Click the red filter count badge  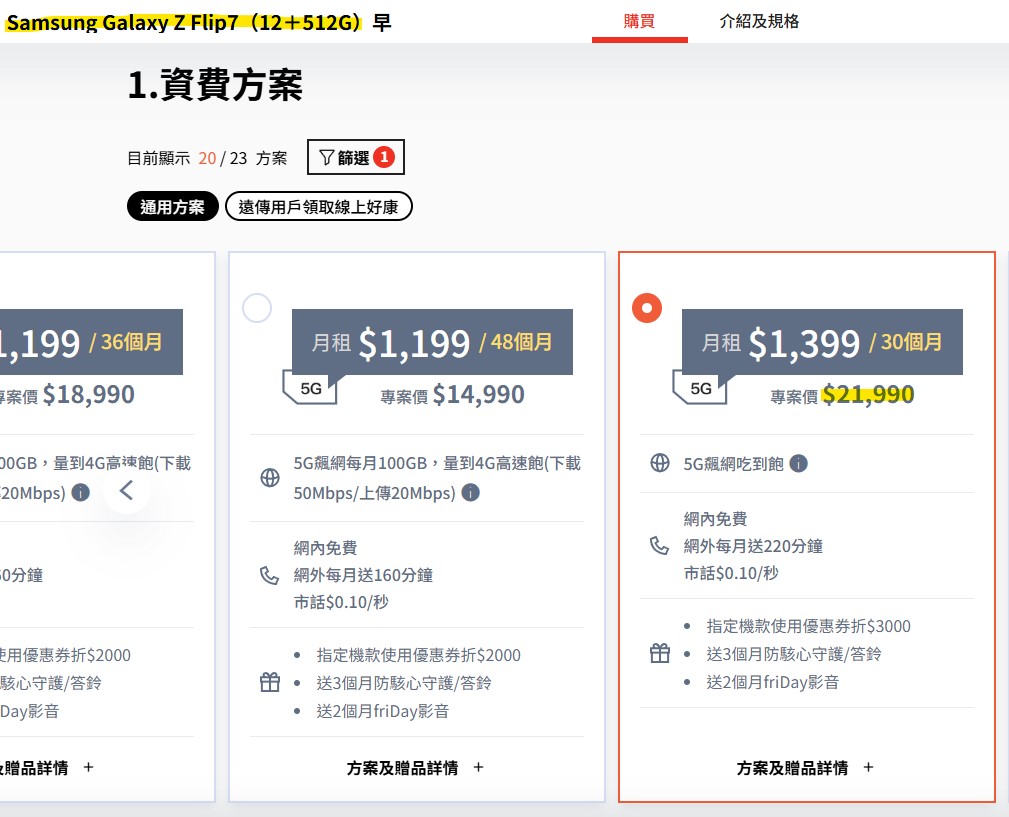[384, 157]
